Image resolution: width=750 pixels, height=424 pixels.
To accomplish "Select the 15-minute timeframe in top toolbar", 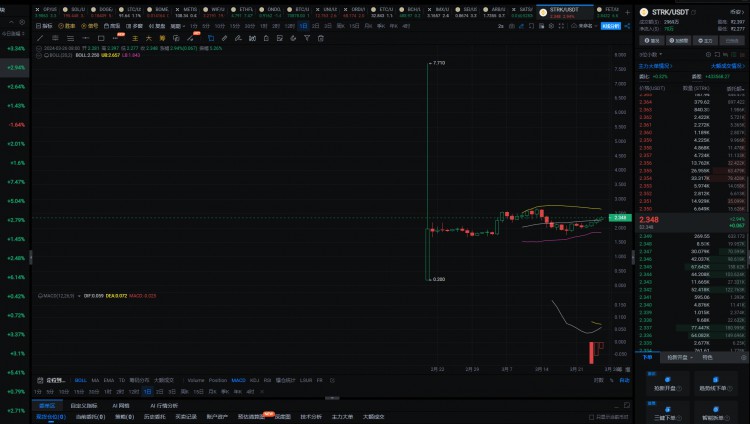I will click(x=235, y=26).
